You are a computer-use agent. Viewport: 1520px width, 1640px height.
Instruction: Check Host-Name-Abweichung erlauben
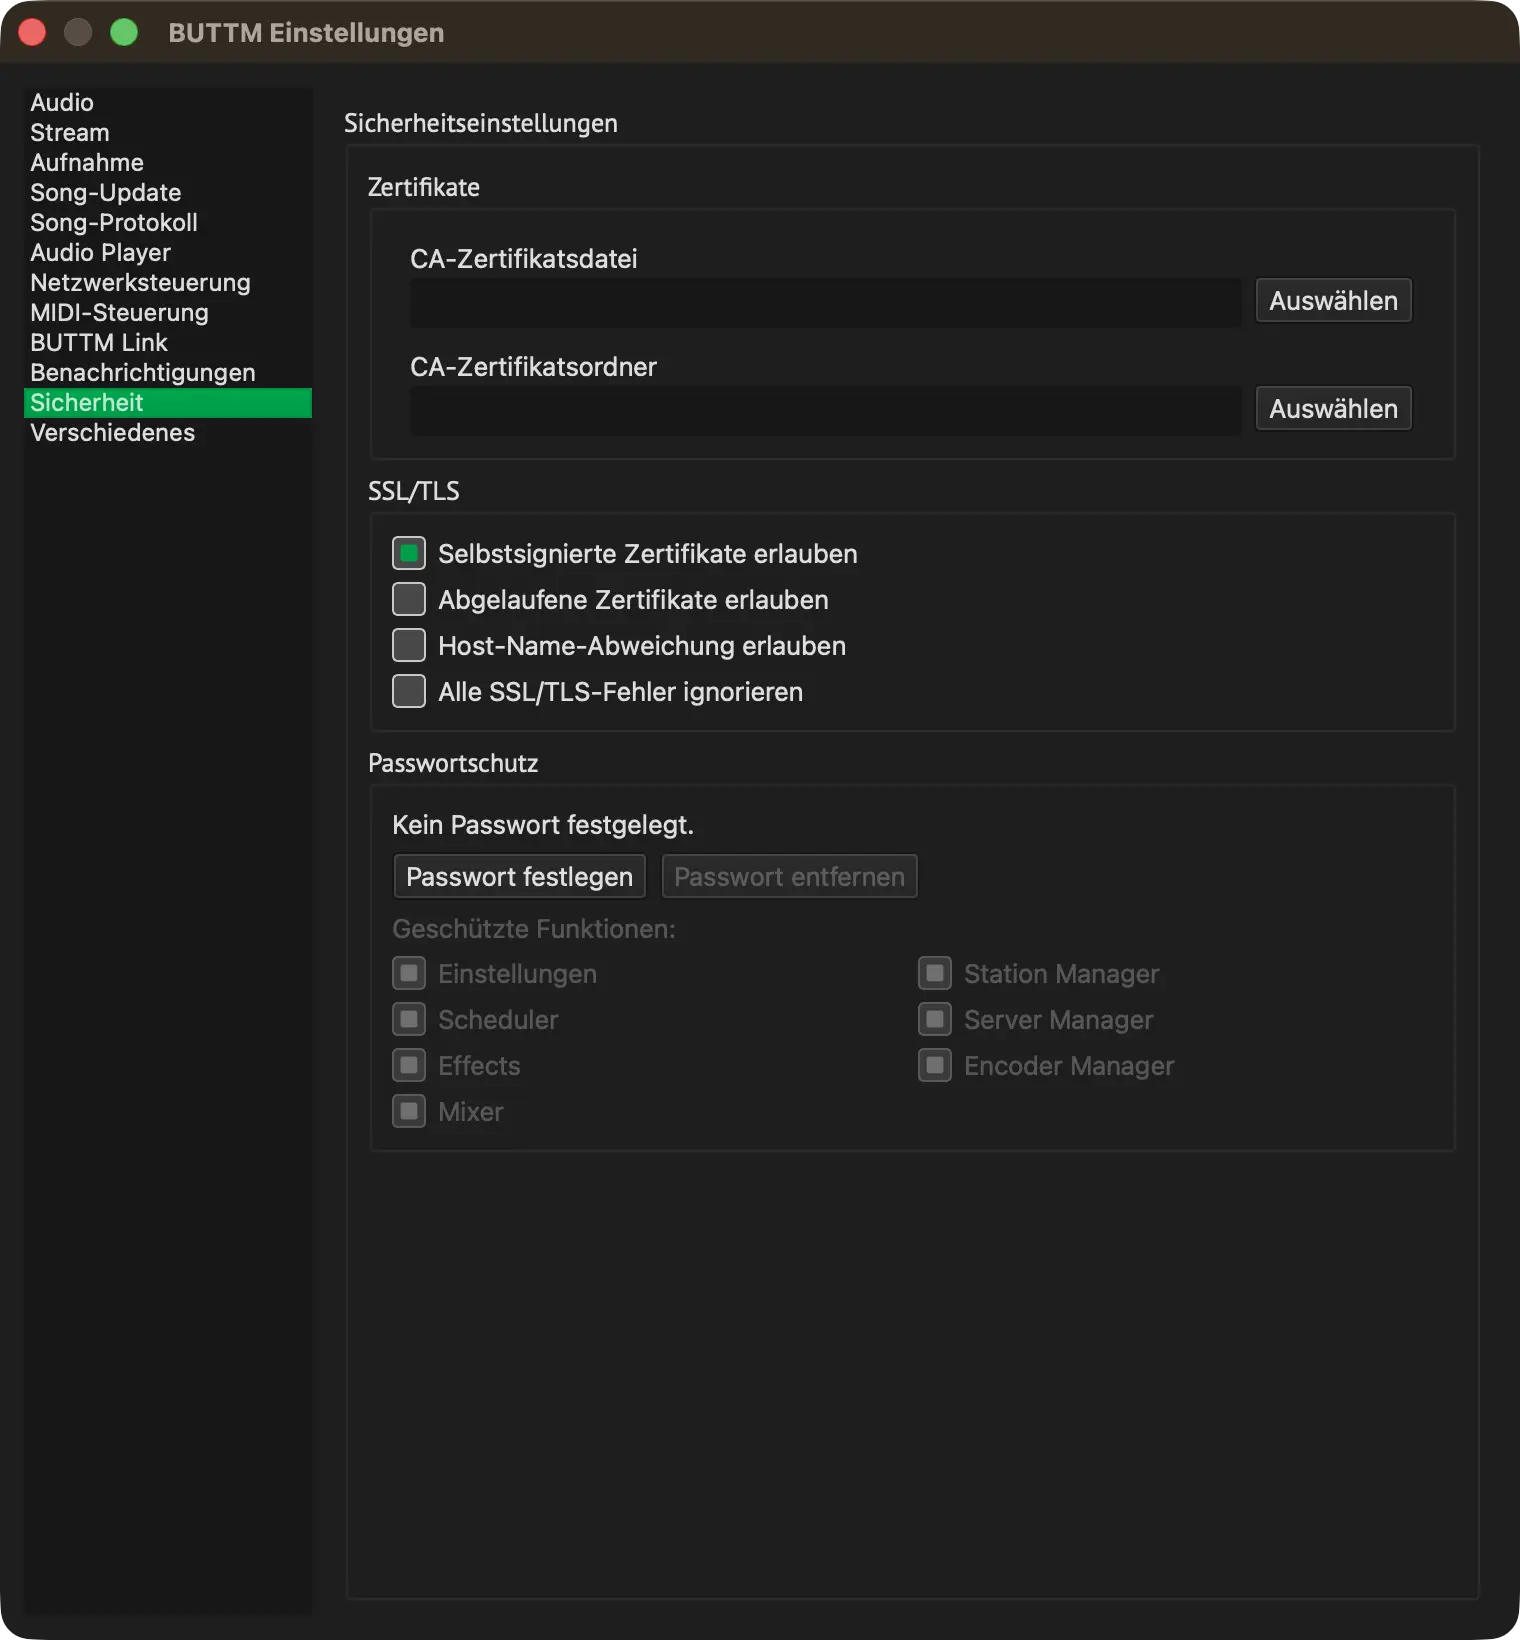(409, 645)
